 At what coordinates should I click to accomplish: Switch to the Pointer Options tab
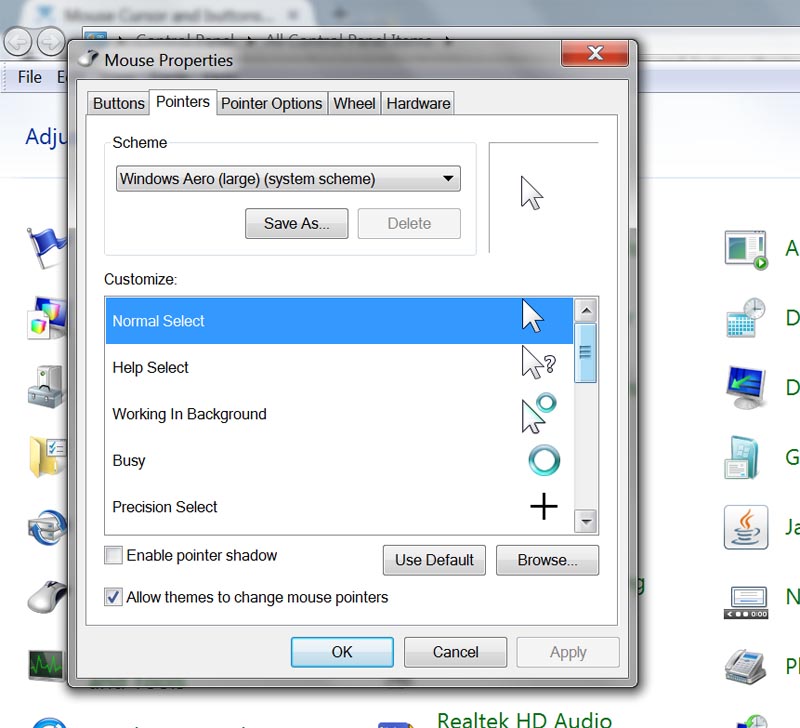click(271, 103)
